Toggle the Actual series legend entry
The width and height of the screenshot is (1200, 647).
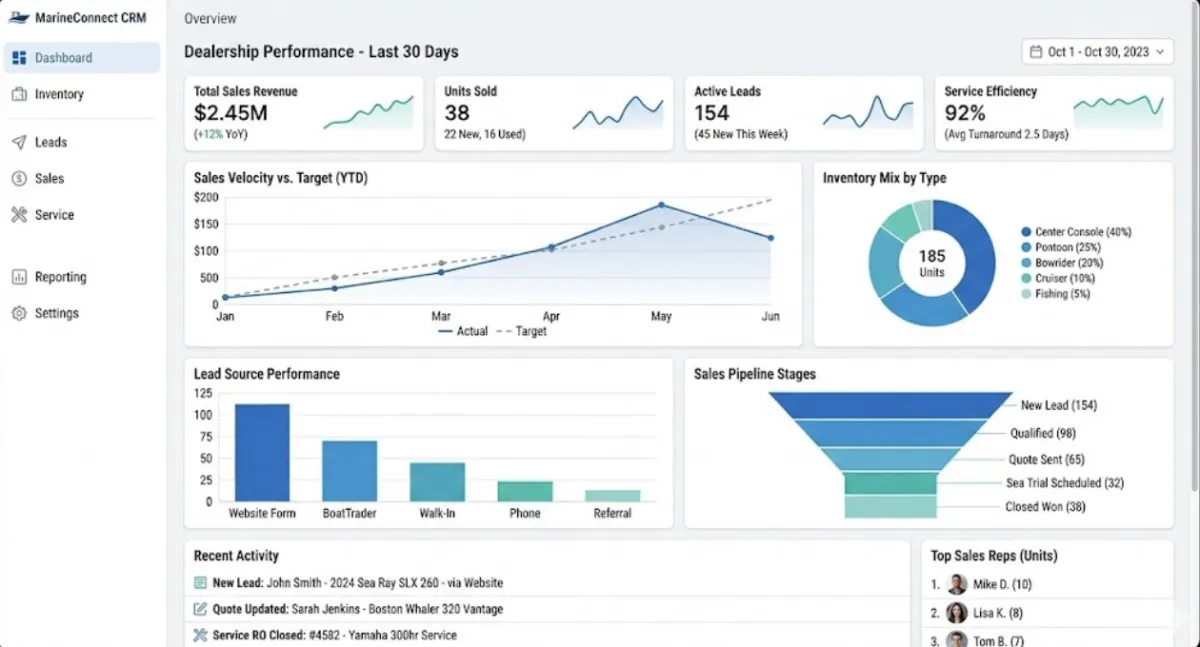(x=462, y=331)
